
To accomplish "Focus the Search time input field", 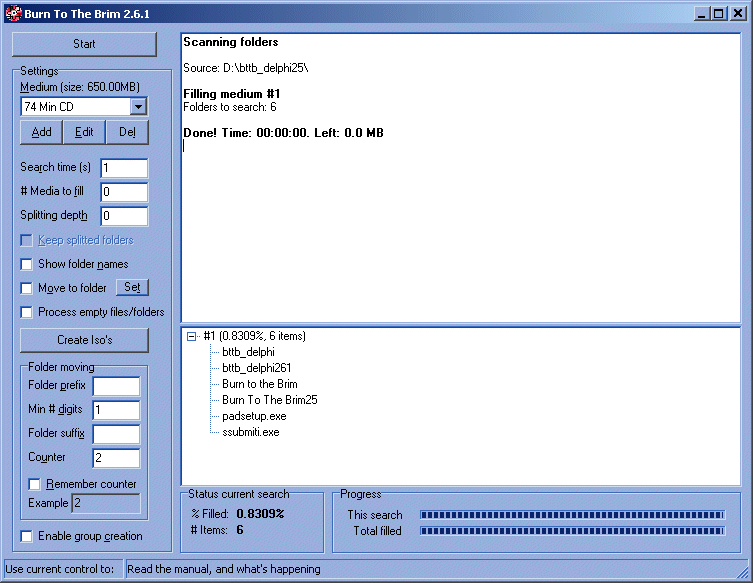I will [124, 168].
